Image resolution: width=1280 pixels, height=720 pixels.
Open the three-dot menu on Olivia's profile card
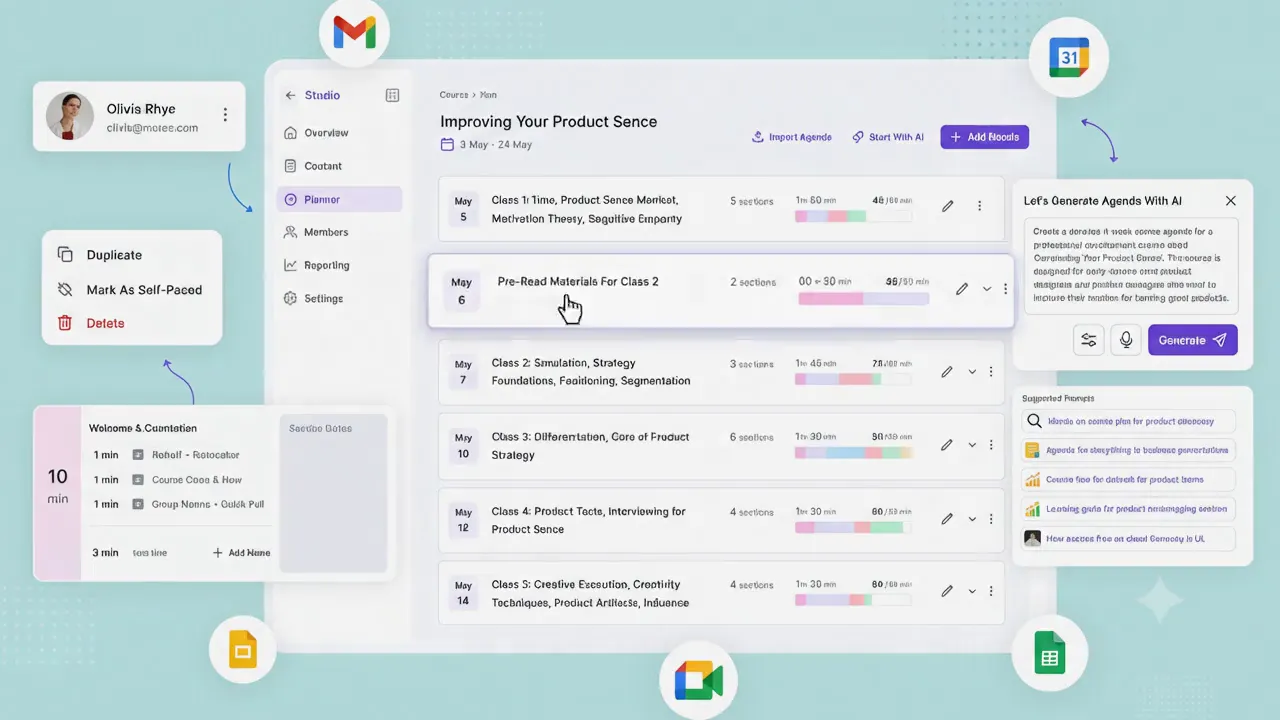tap(225, 115)
